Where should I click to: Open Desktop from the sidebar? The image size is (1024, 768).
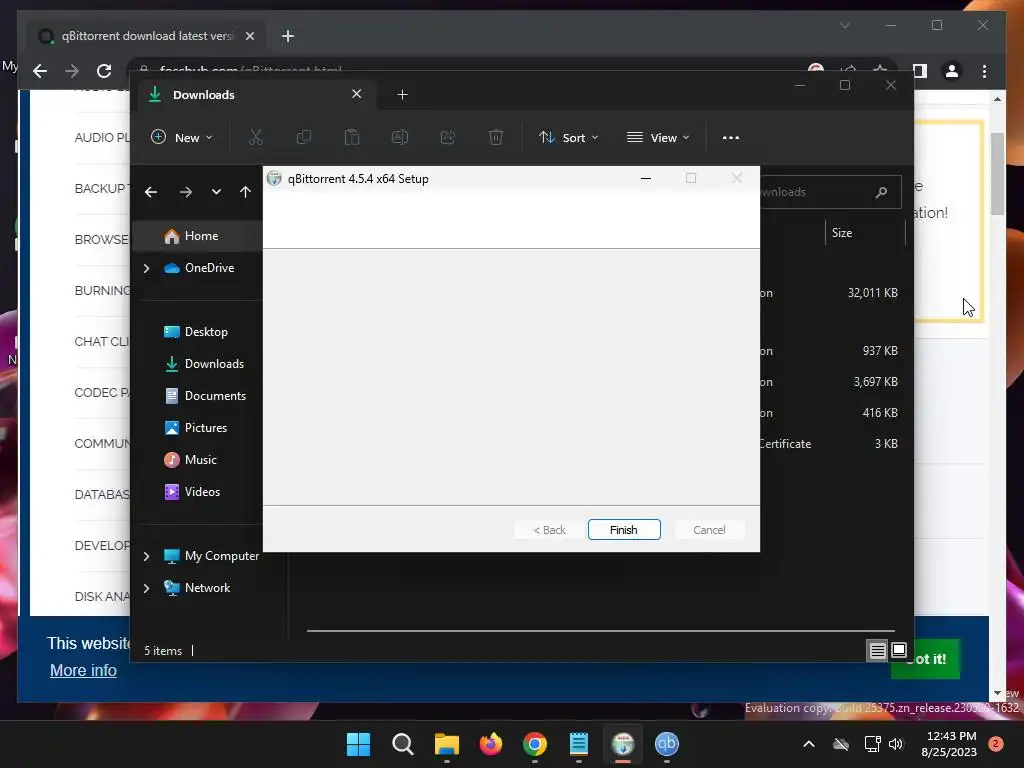click(198, 332)
